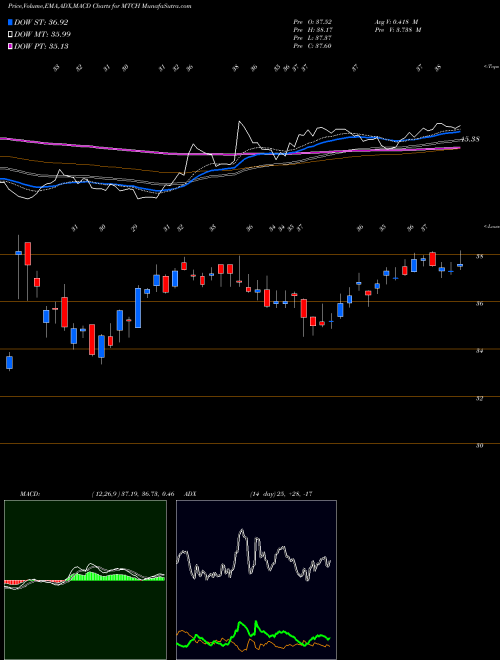Image resolution: width=500 pixels, height=660 pixels.
Task: Click the 45.38 EMA chart end label
Action: [469, 139]
